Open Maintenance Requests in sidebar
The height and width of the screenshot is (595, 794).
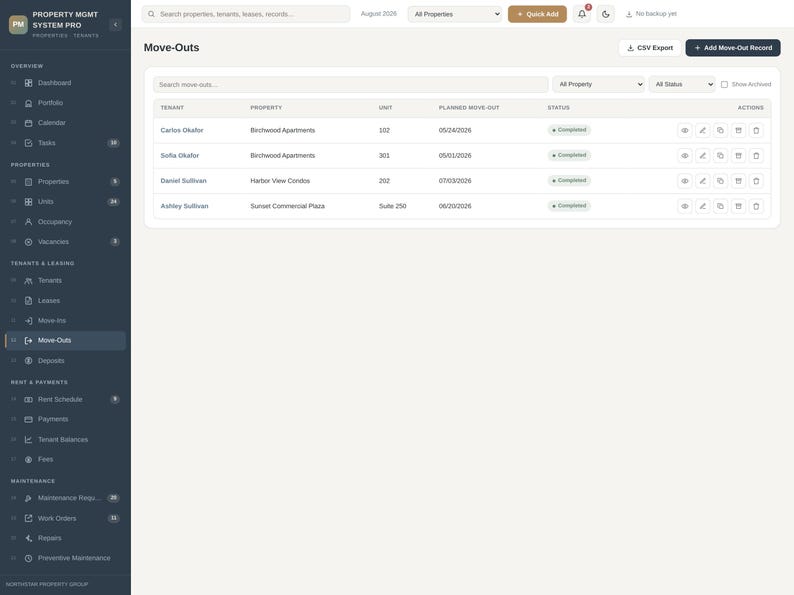(65, 498)
